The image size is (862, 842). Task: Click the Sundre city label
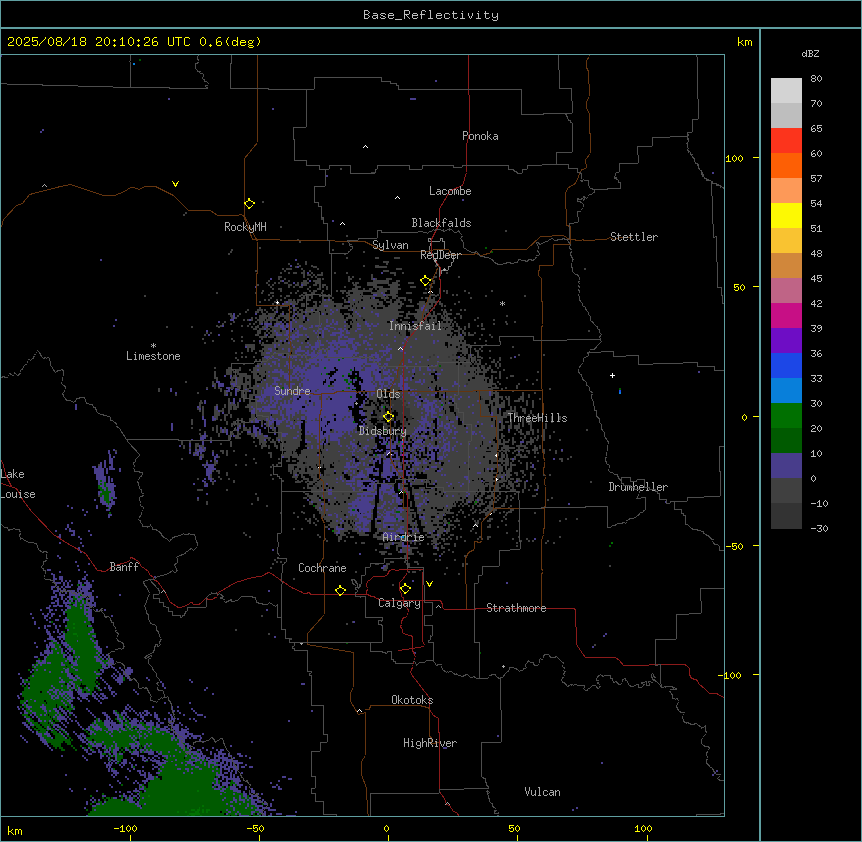click(292, 391)
